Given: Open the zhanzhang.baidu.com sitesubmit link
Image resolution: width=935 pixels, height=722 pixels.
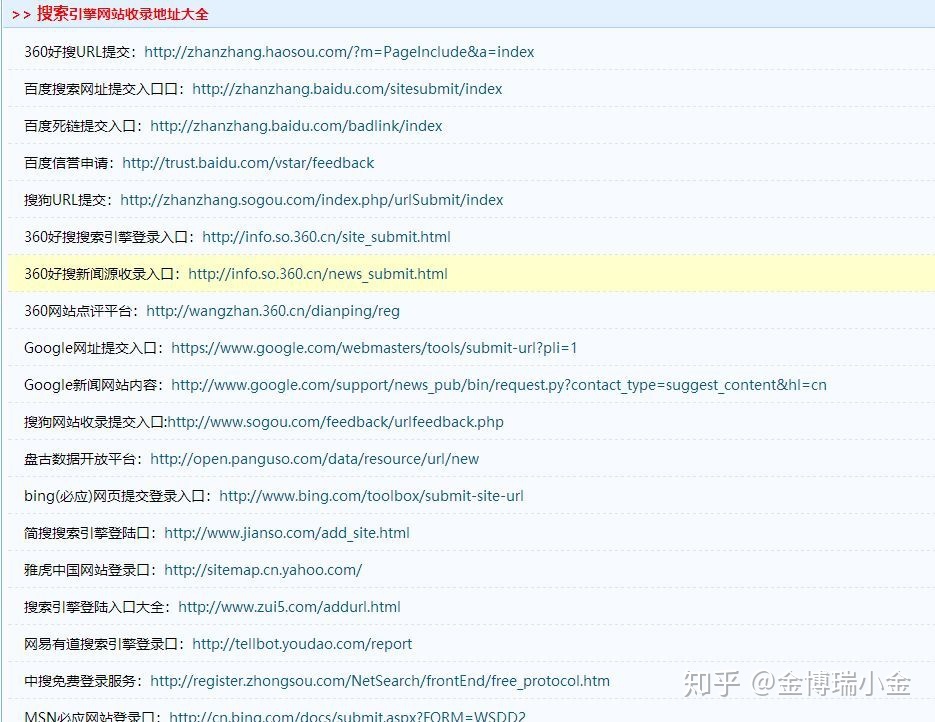Looking at the screenshot, I should 347,89.
